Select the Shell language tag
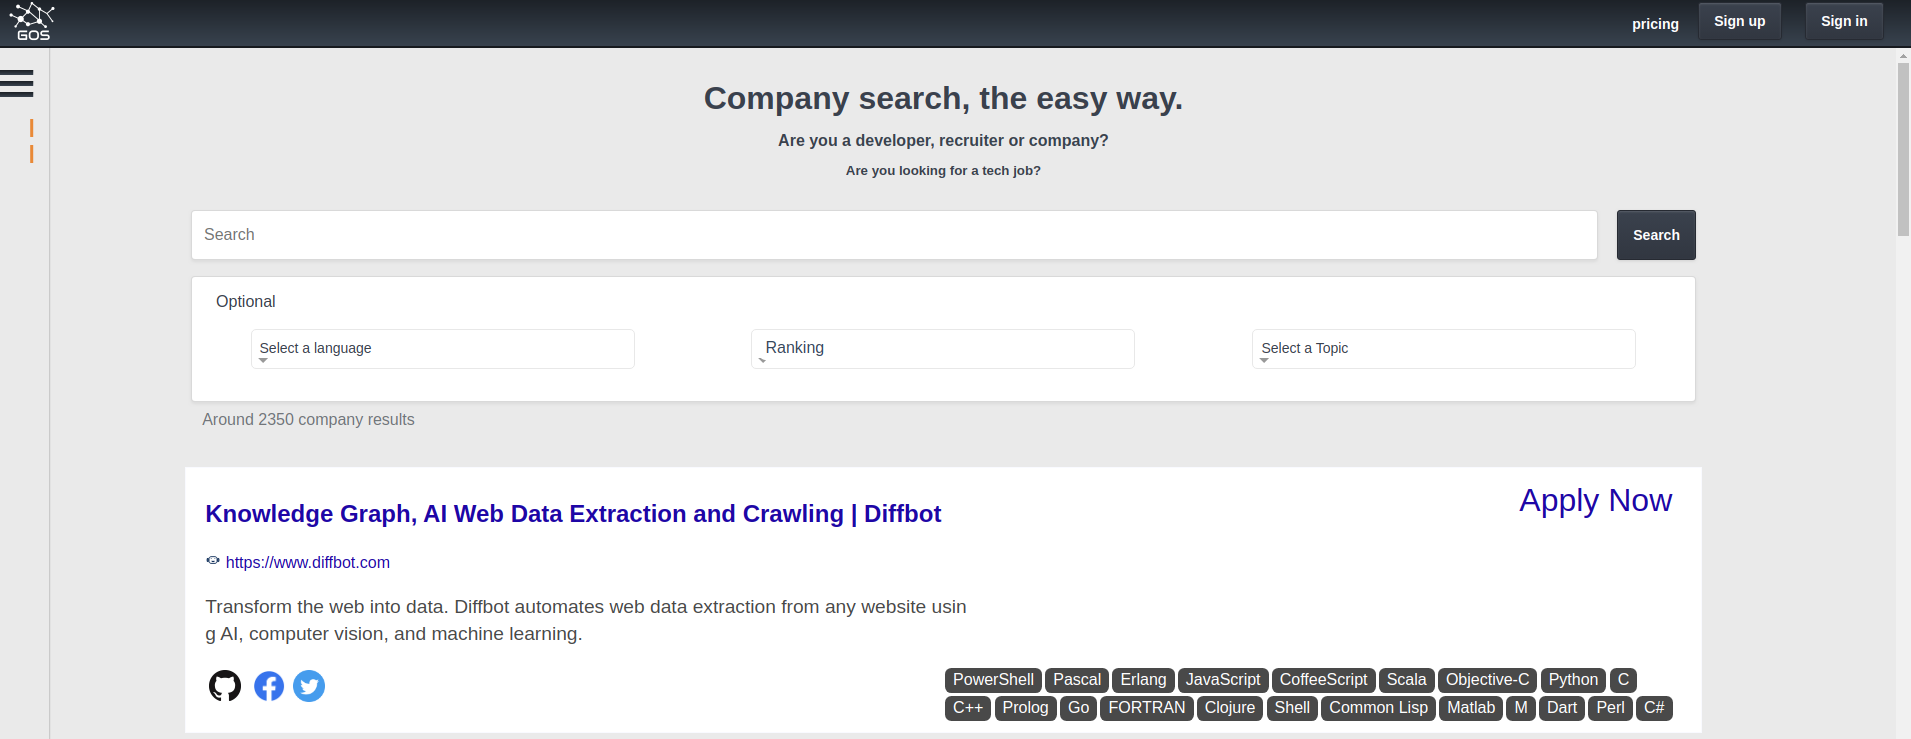Viewport: 1911px width, 739px height. point(1292,708)
